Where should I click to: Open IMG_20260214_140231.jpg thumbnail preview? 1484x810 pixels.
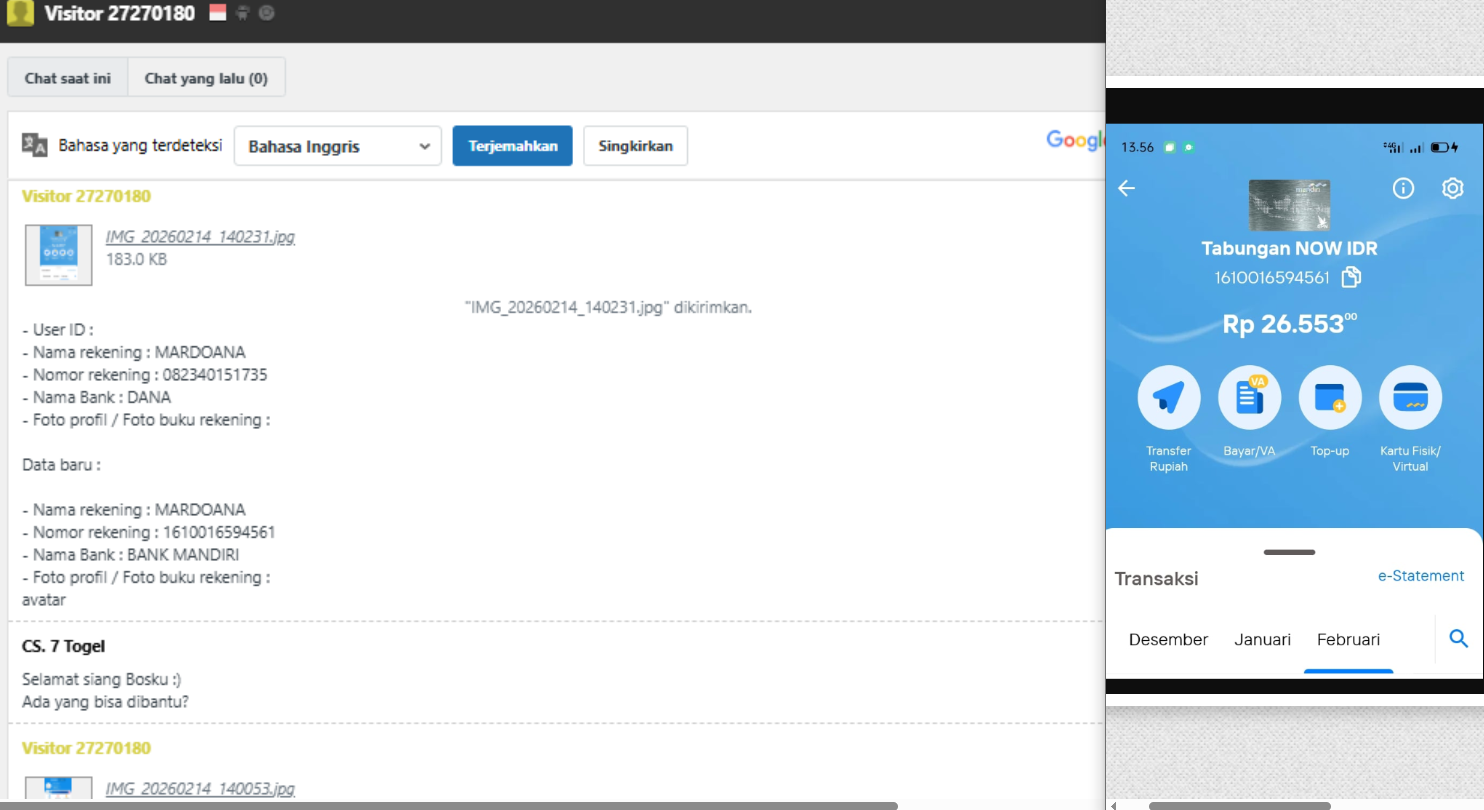pos(59,255)
